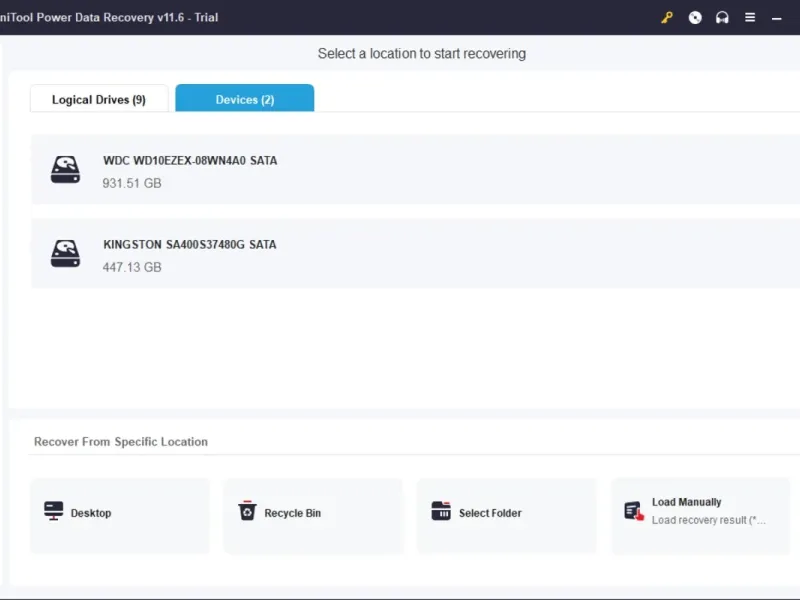The width and height of the screenshot is (800, 600).
Task: Open the hamburger menu icon
Action: click(750, 18)
